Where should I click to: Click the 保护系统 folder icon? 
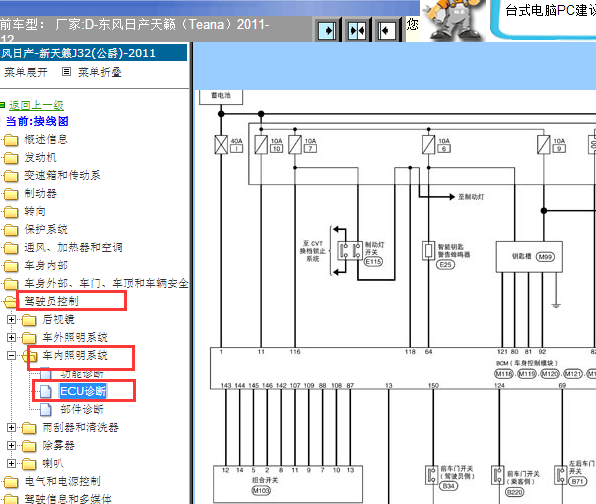(x=11, y=230)
